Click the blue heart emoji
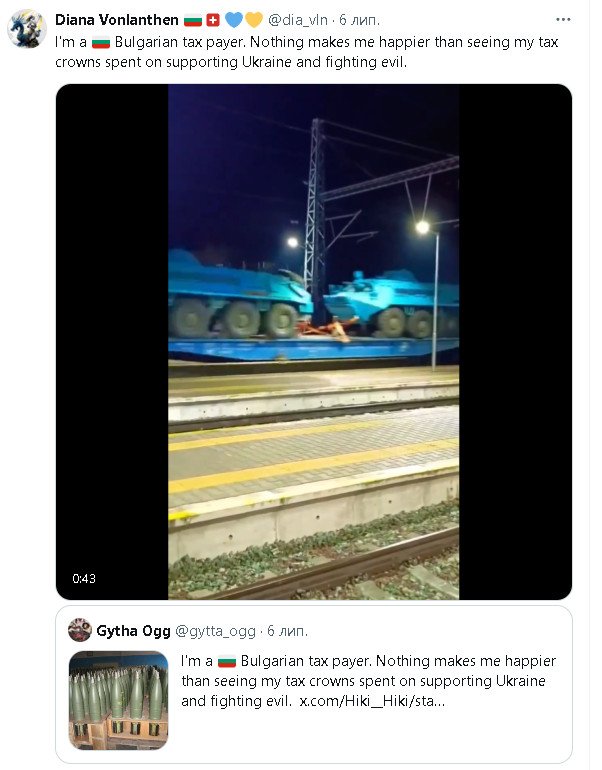Image resolution: width=602 pixels, height=770 pixels. click(x=232, y=20)
